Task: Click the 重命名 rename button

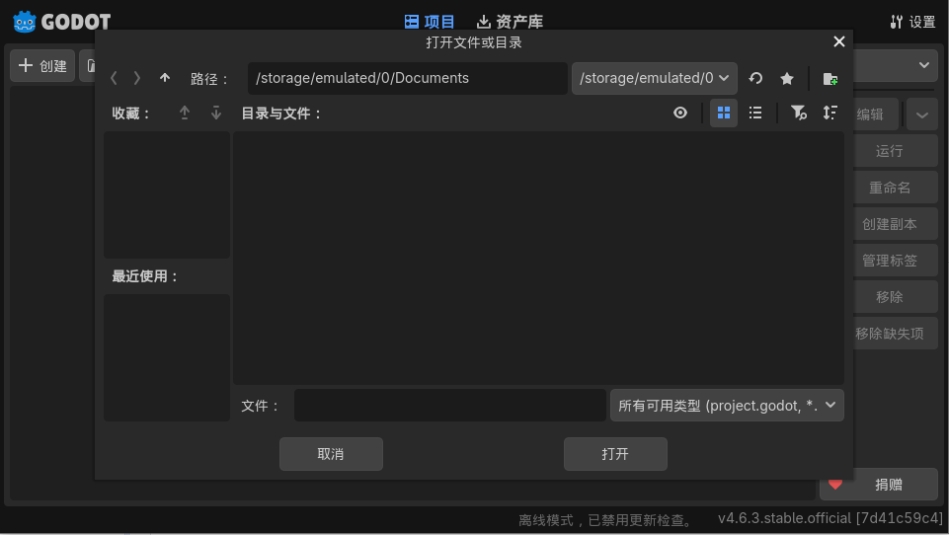Action: [895, 188]
